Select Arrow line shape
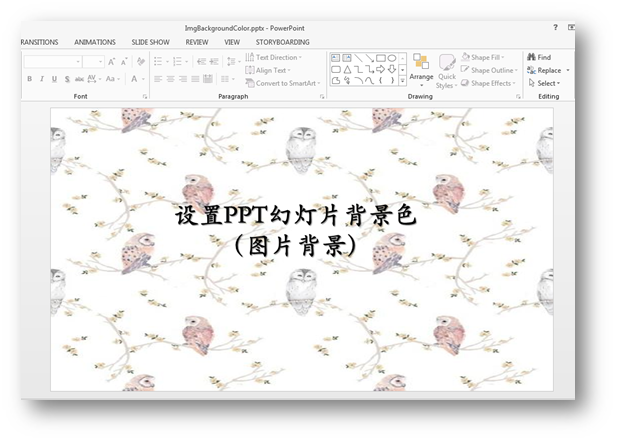617x442 pixels. 369,58
